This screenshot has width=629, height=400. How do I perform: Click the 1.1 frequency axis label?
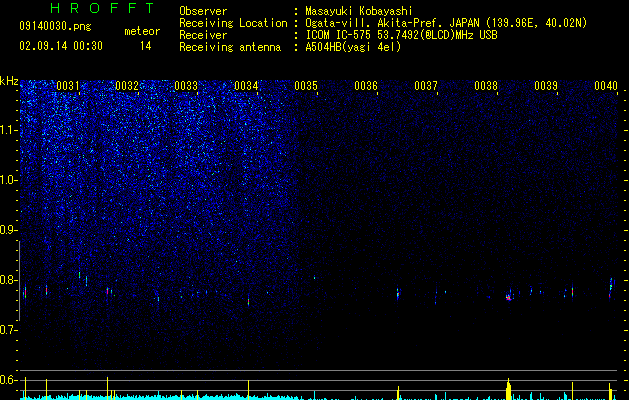(x=8, y=130)
